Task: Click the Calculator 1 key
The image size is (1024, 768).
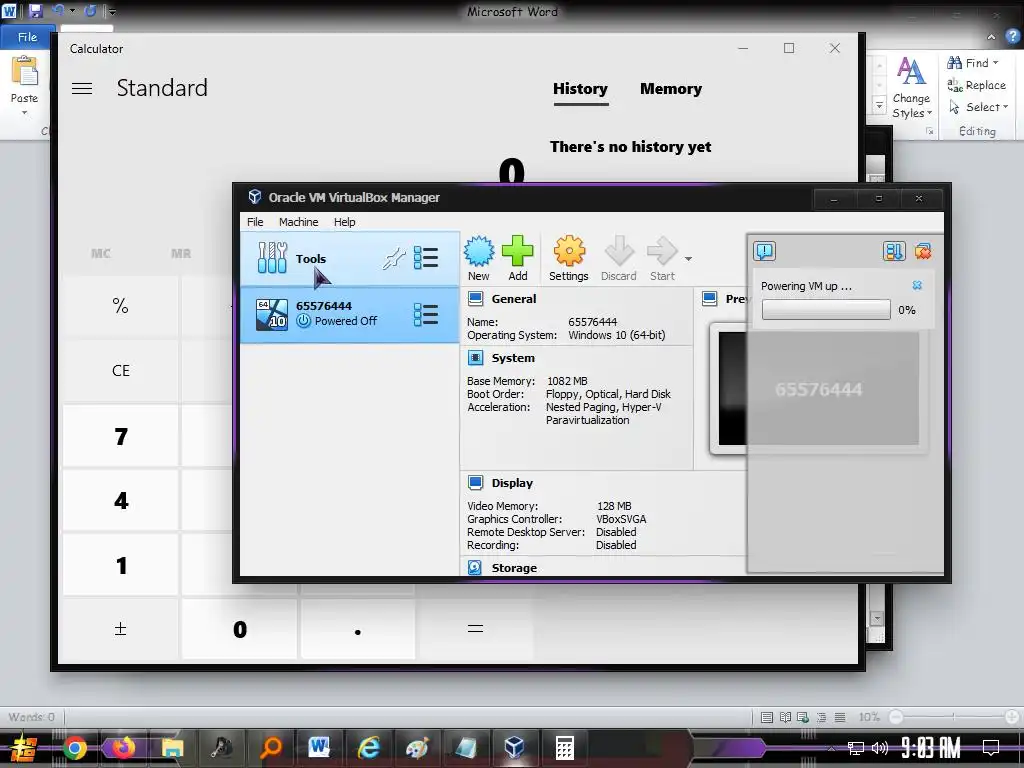Action: point(120,565)
